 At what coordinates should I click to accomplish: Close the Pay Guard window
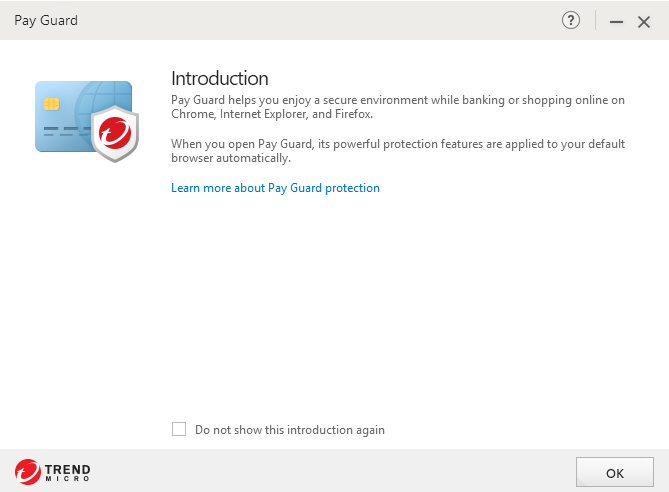[x=644, y=21]
